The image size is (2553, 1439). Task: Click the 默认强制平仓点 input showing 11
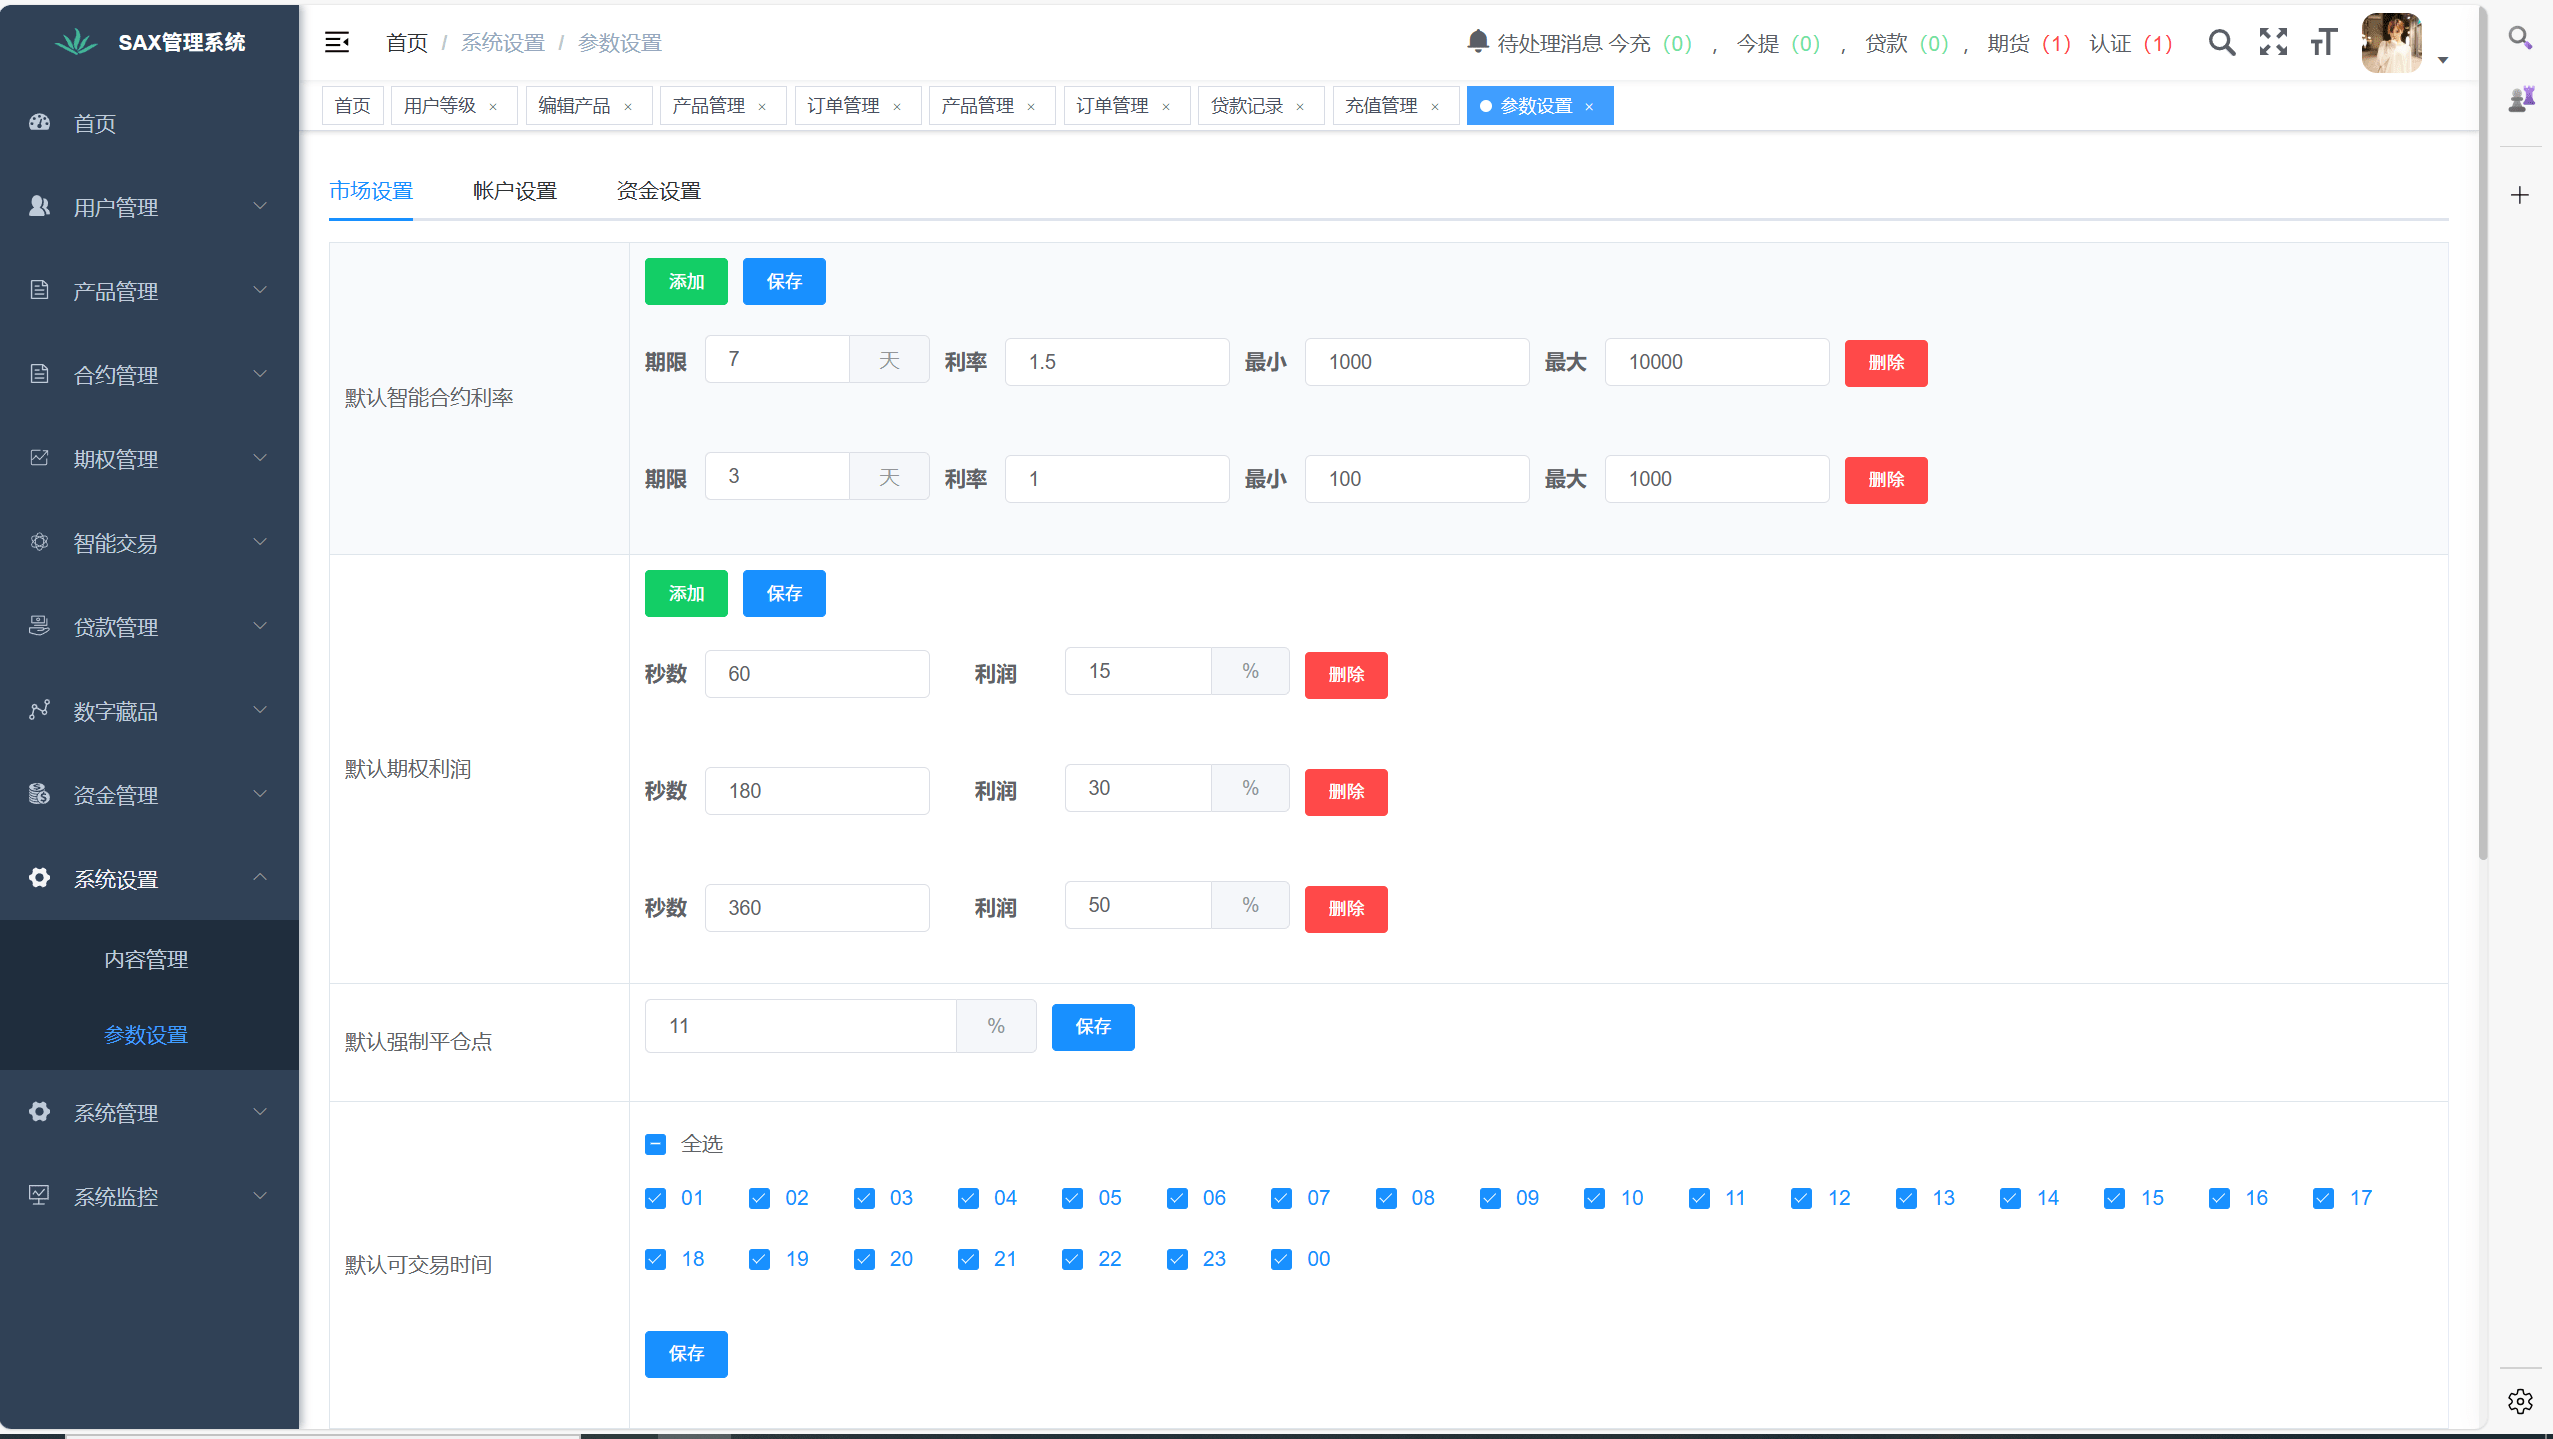coord(801,1026)
